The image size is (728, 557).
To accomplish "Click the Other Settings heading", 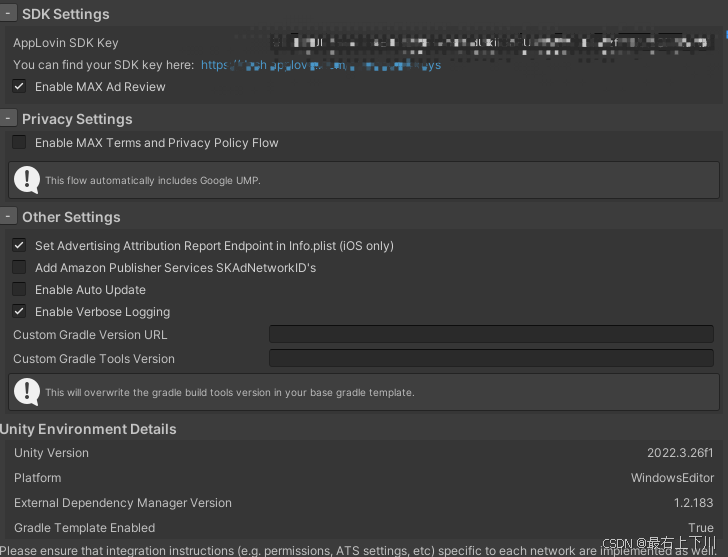I will [x=71, y=217].
